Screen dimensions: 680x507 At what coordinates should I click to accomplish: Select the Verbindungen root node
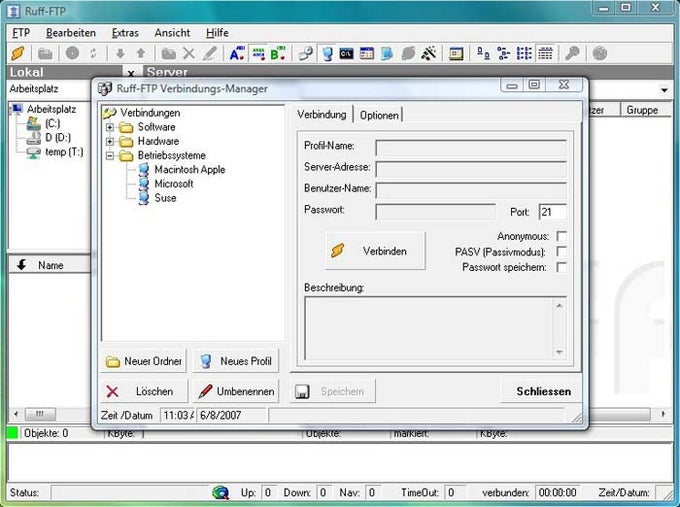point(150,113)
